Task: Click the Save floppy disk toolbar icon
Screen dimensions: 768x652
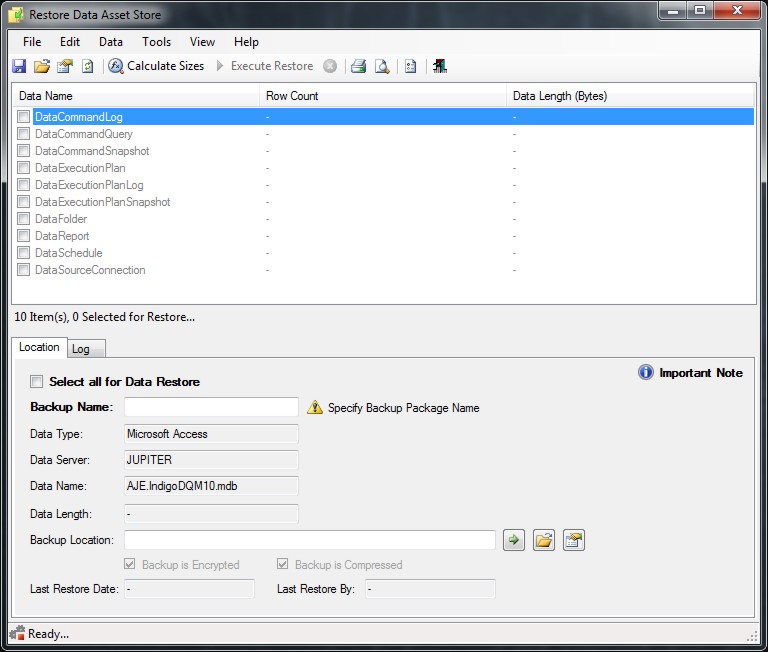Action: 19,66
